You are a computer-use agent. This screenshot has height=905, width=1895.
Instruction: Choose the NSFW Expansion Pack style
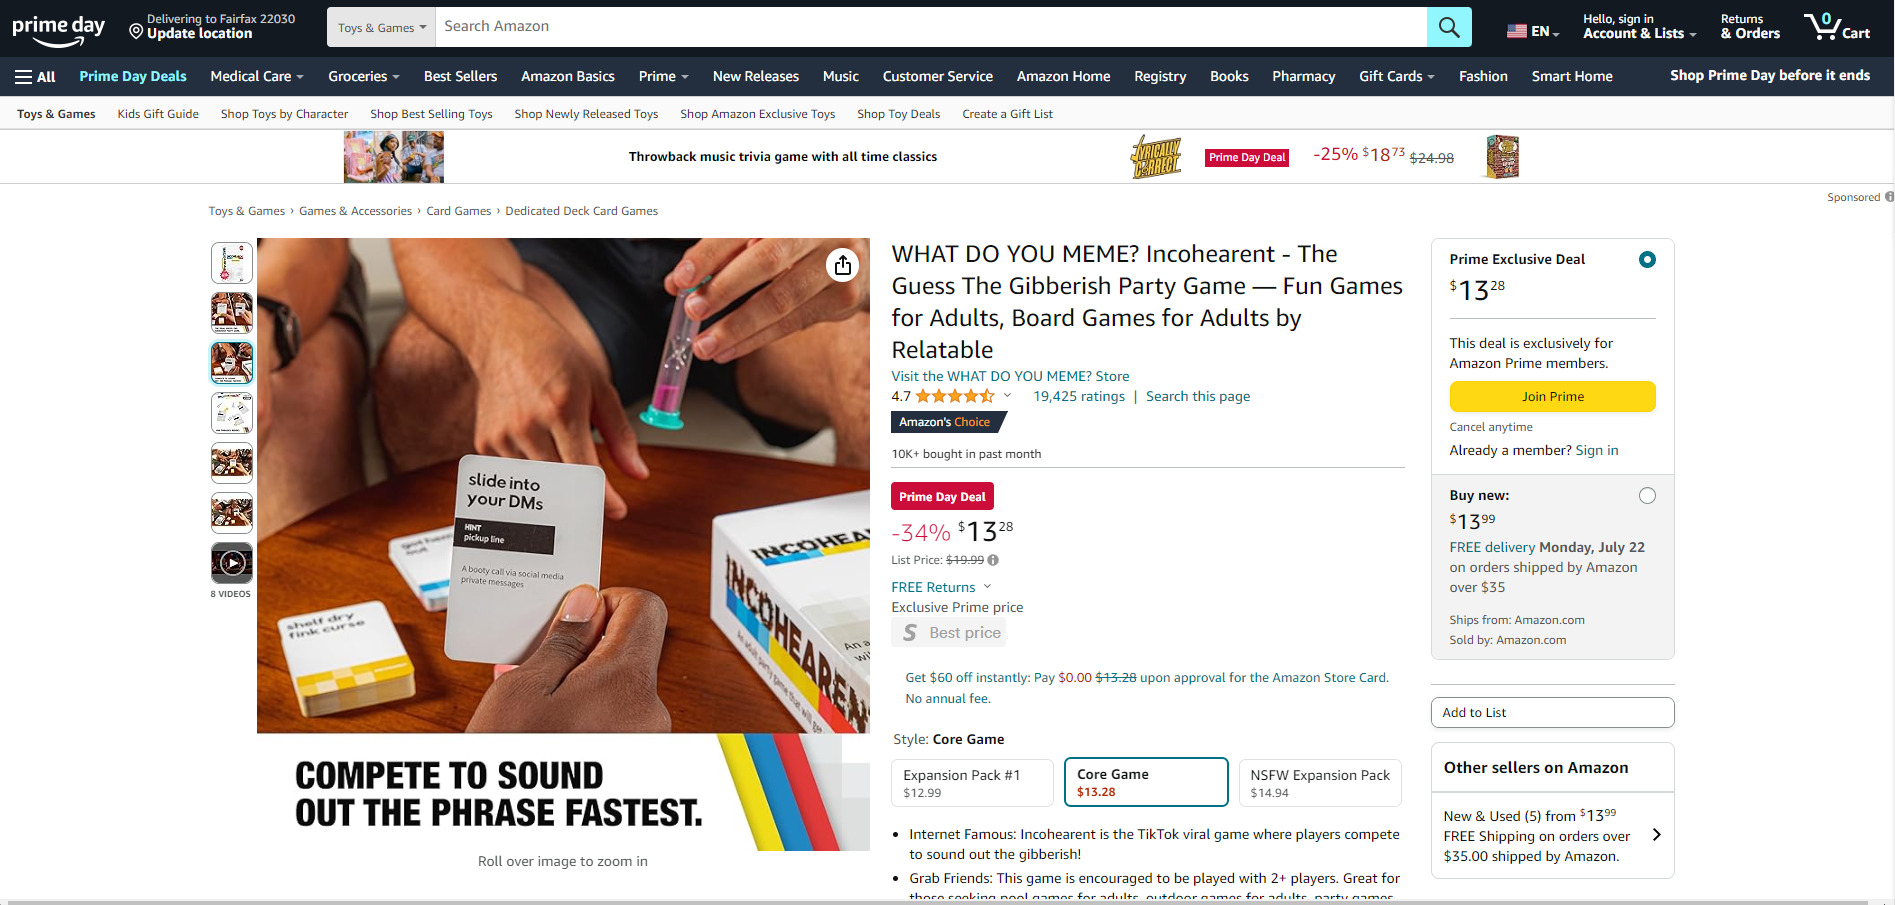pos(1320,782)
